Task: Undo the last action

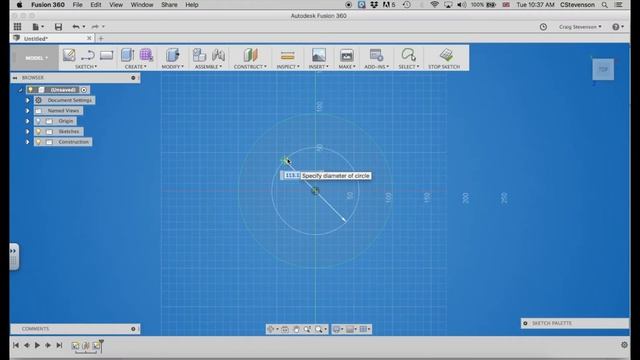Action: coord(76,27)
